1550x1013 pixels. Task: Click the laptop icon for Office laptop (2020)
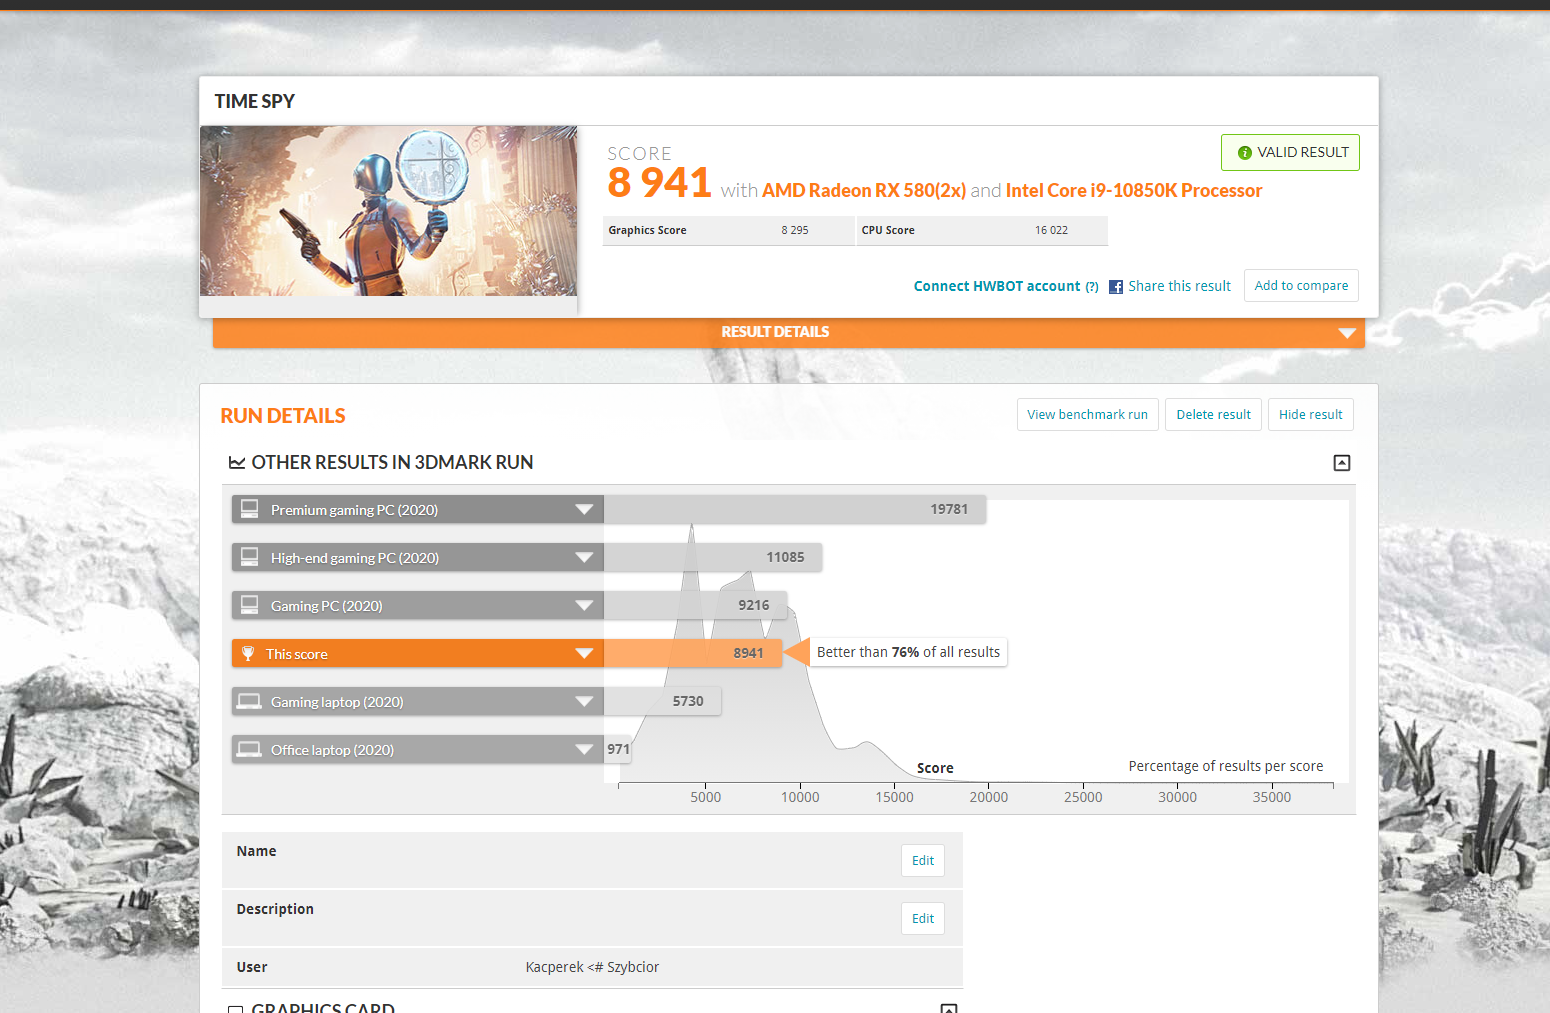(249, 749)
